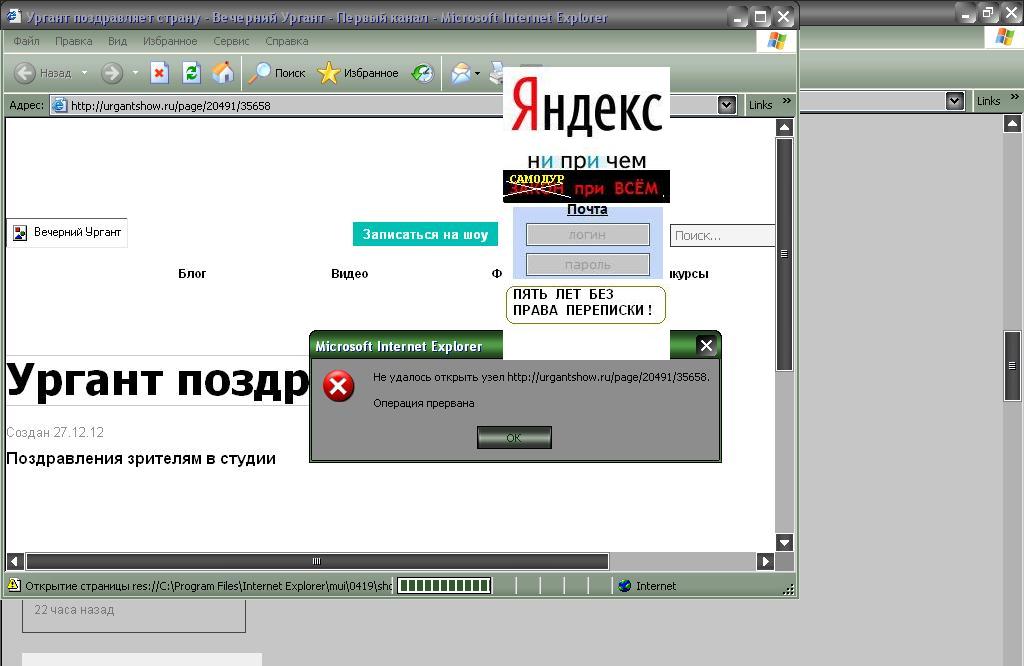Go to the Home page icon

(223, 73)
